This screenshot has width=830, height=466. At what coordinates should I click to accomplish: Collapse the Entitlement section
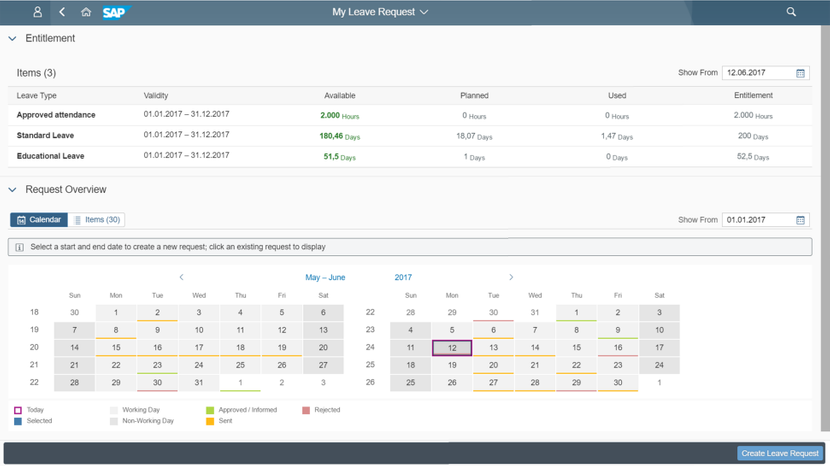pos(12,39)
